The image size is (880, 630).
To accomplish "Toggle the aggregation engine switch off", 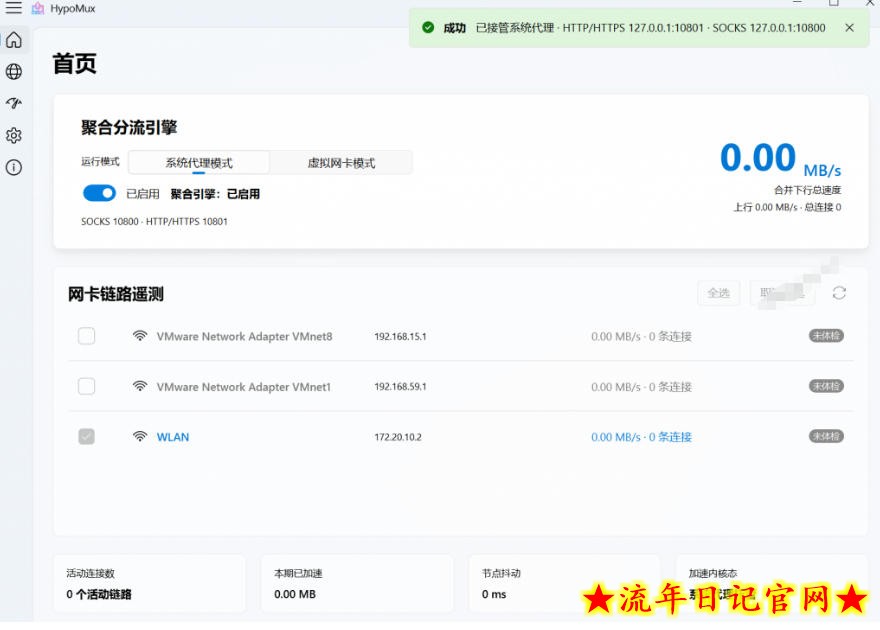I will pyautogui.click(x=99, y=194).
